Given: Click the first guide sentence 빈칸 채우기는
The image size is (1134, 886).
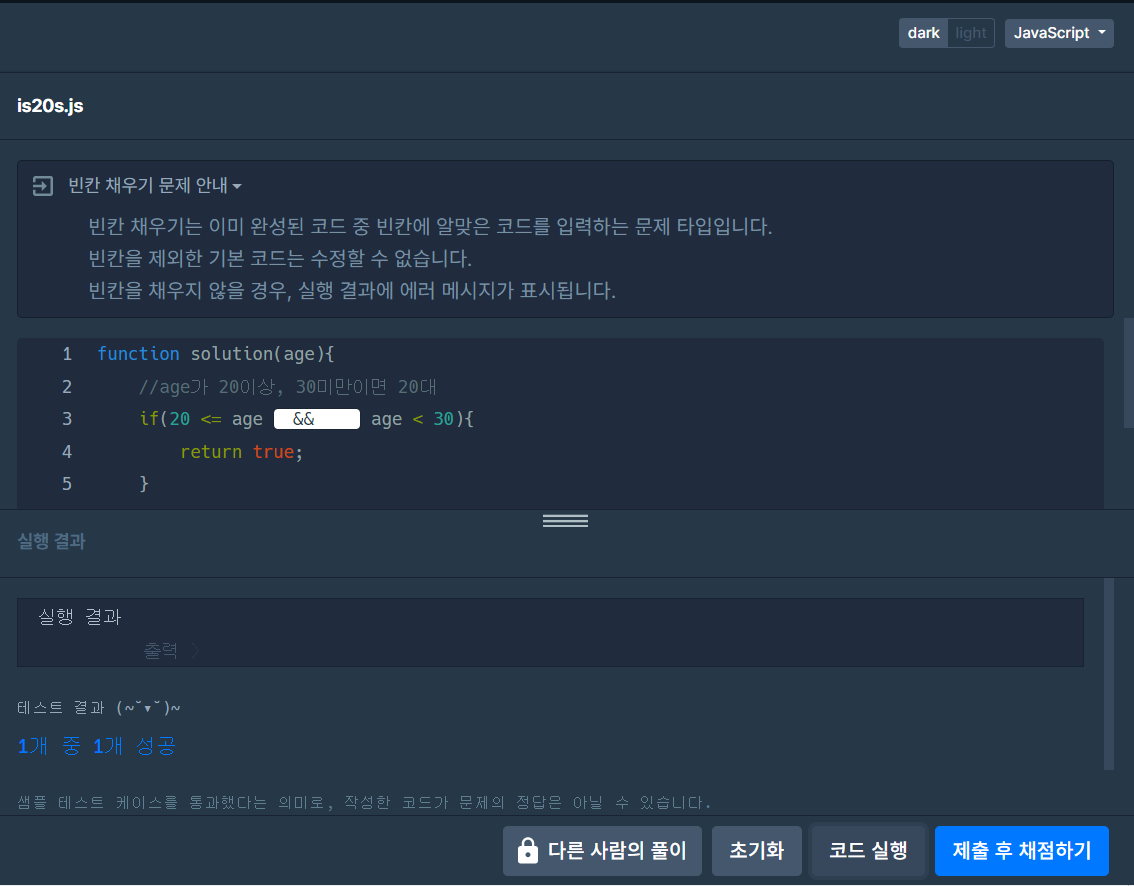Looking at the screenshot, I should (430, 226).
